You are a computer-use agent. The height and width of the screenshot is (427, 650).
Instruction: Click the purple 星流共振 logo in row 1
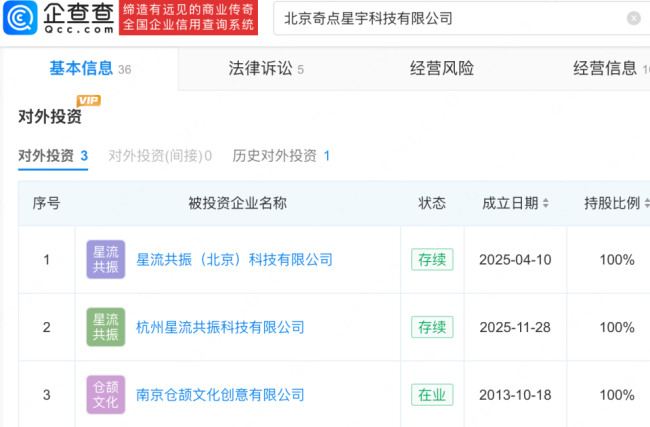pyautogui.click(x=106, y=260)
